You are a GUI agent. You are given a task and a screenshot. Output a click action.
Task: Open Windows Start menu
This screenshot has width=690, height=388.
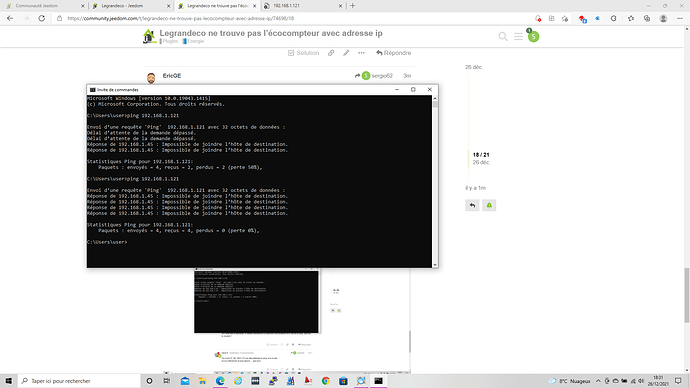point(8,381)
